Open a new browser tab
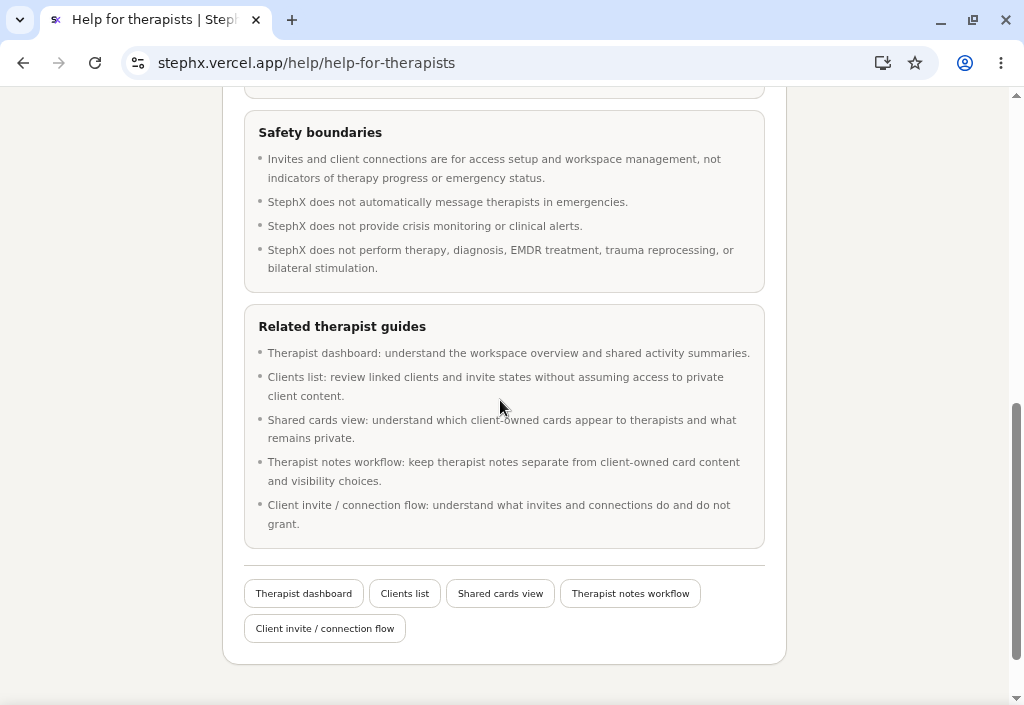Screen dimensions: 1024x705 [292, 20]
